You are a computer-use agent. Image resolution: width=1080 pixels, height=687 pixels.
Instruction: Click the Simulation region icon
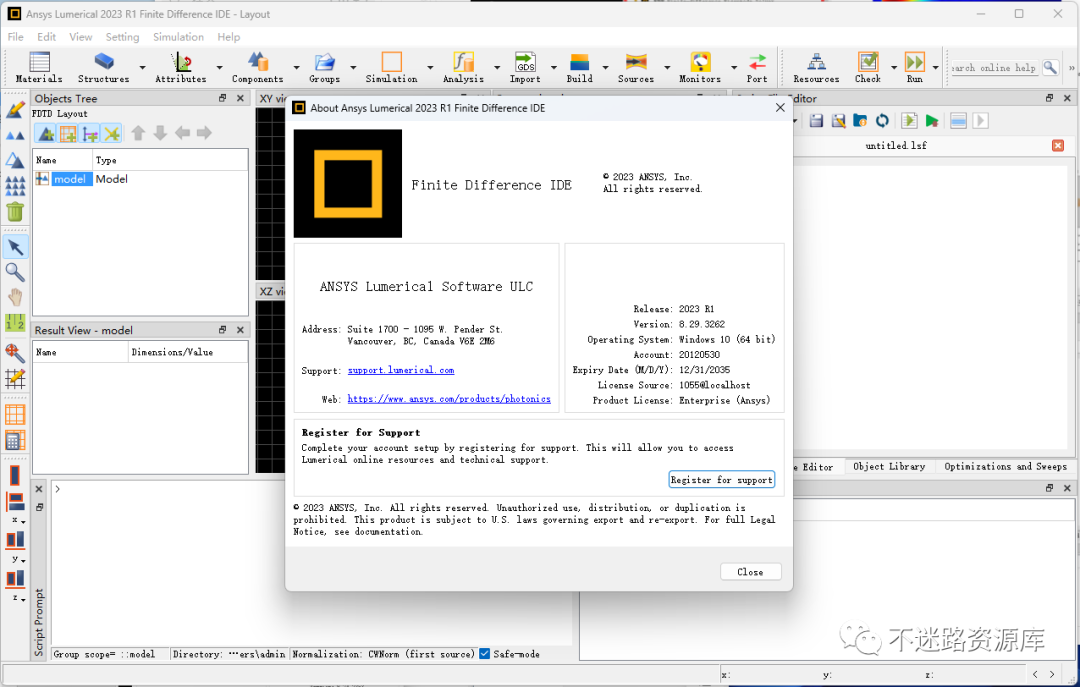(x=391, y=62)
